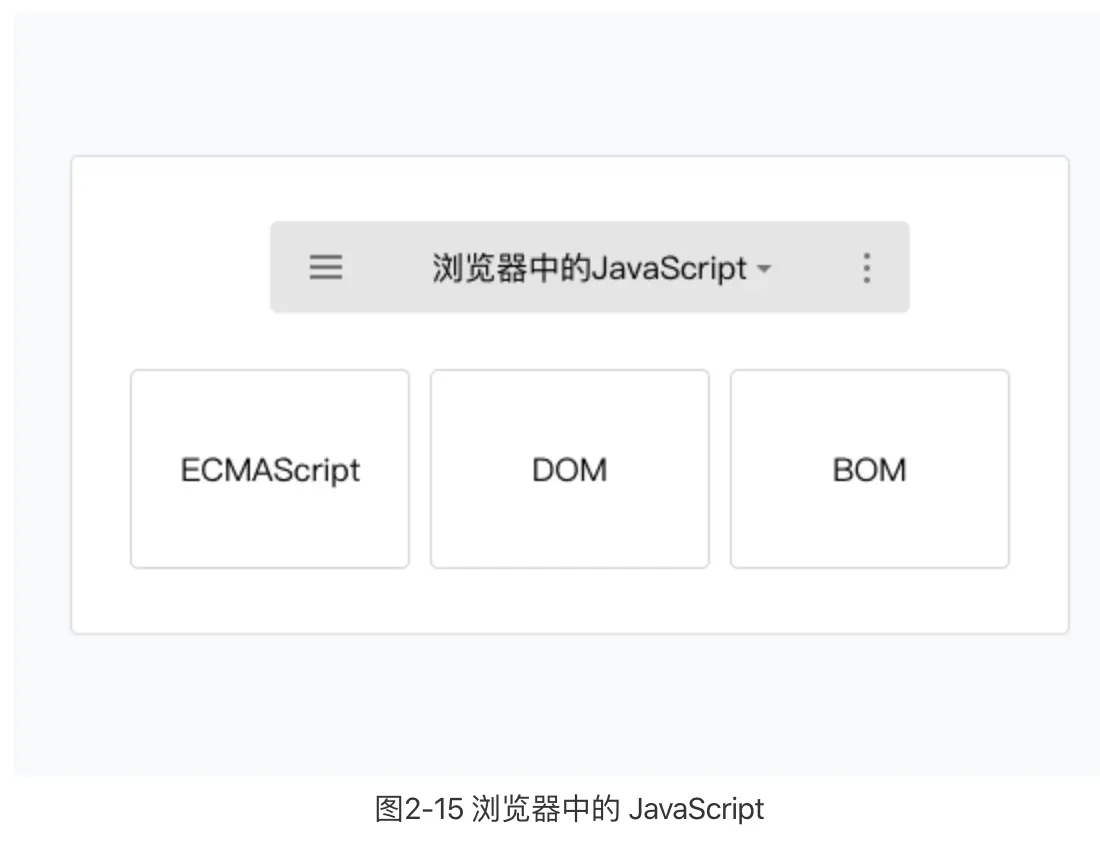1100x850 pixels.
Task: Click the vertical three-dots more icon
Action: (867, 268)
